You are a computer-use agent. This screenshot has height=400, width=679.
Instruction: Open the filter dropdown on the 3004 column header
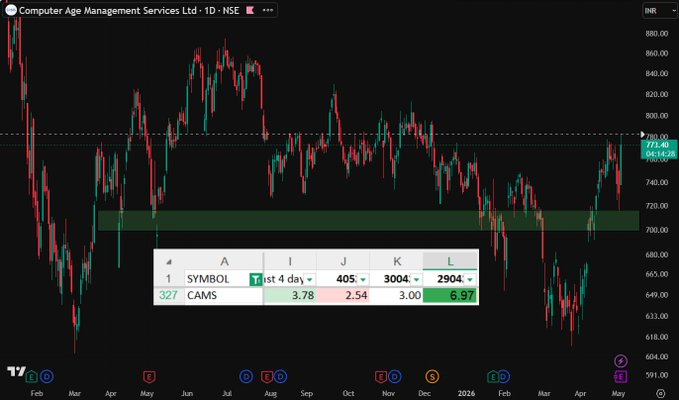click(416, 279)
